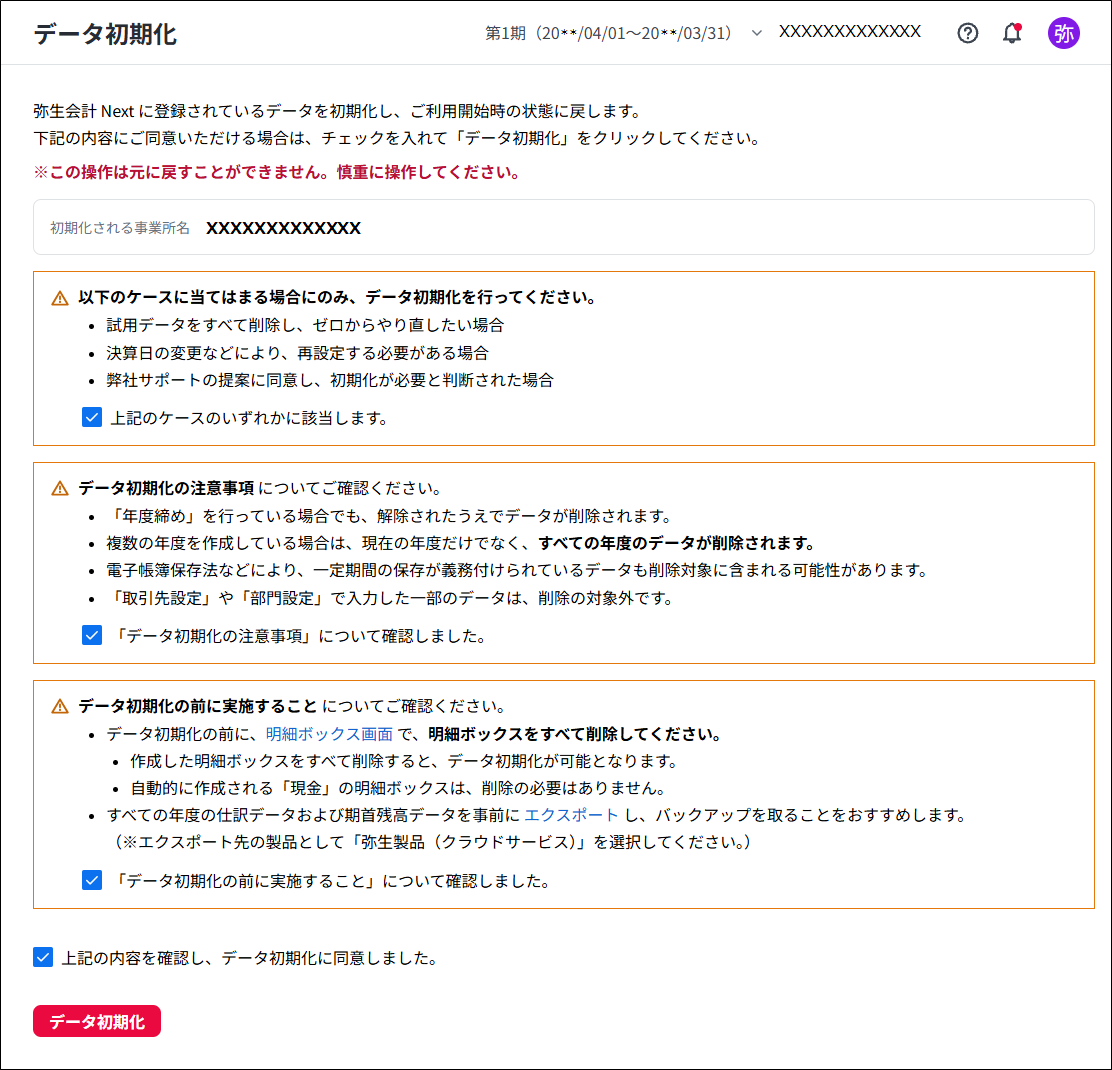Select the 第1期 fiscal period text
This screenshot has width=1112, height=1070.
[x=608, y=33]
